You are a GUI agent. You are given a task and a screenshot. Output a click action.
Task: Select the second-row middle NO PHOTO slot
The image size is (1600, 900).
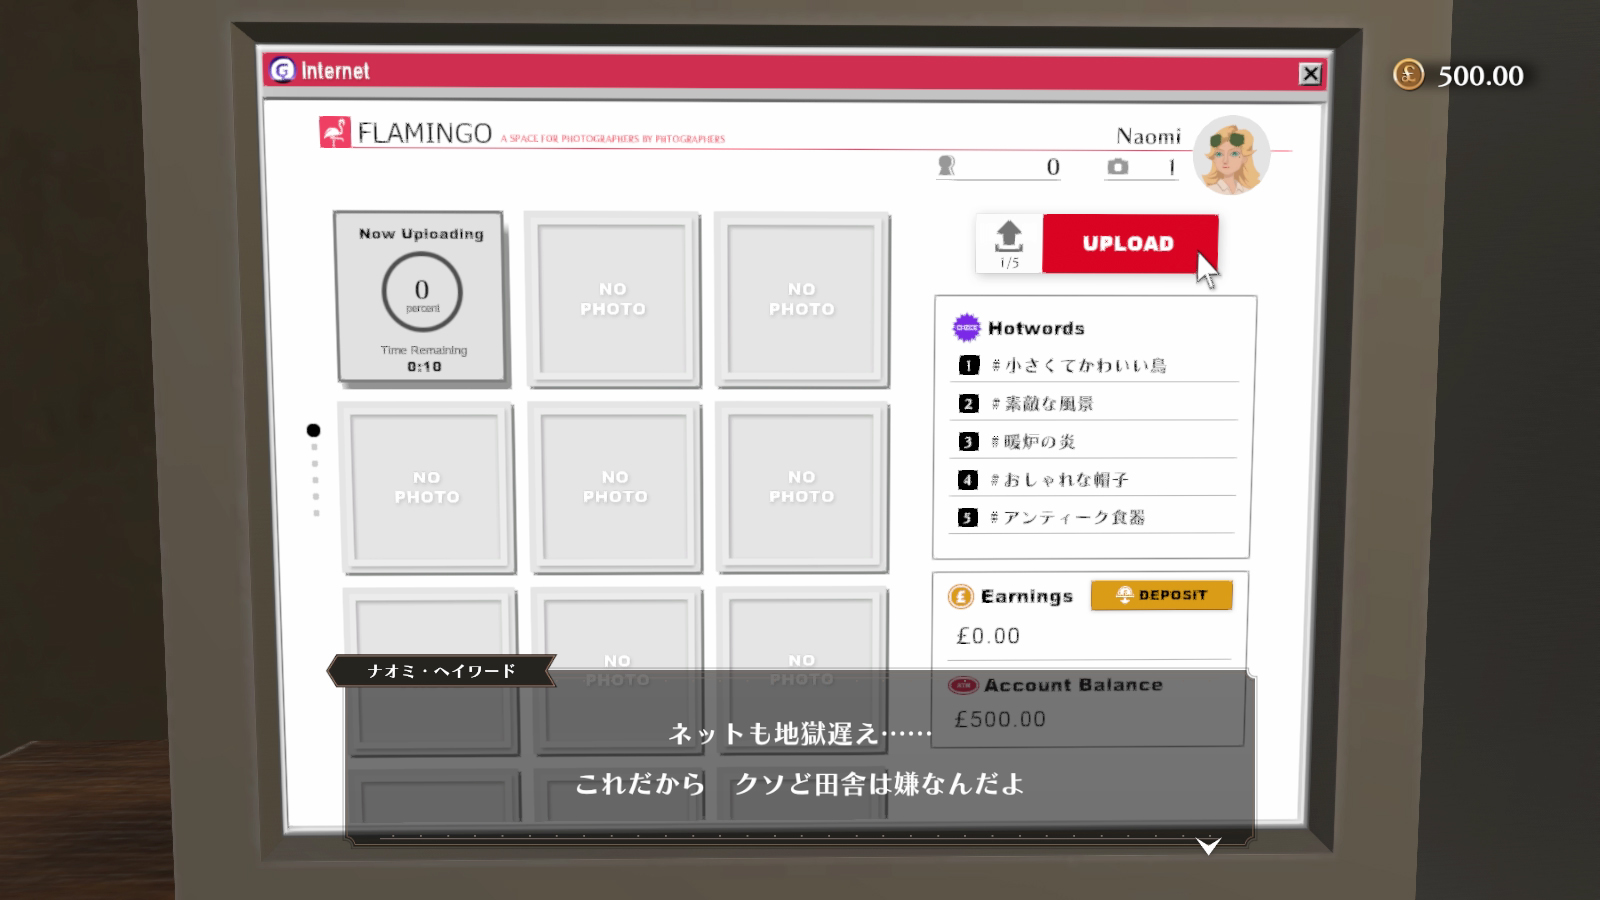point(615,487)
